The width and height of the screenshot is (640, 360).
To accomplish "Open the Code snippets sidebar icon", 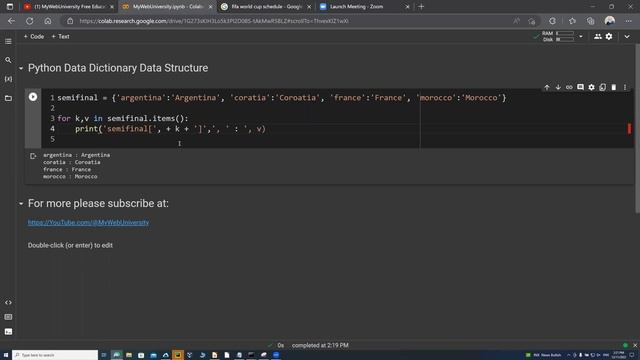I will 8,302.
